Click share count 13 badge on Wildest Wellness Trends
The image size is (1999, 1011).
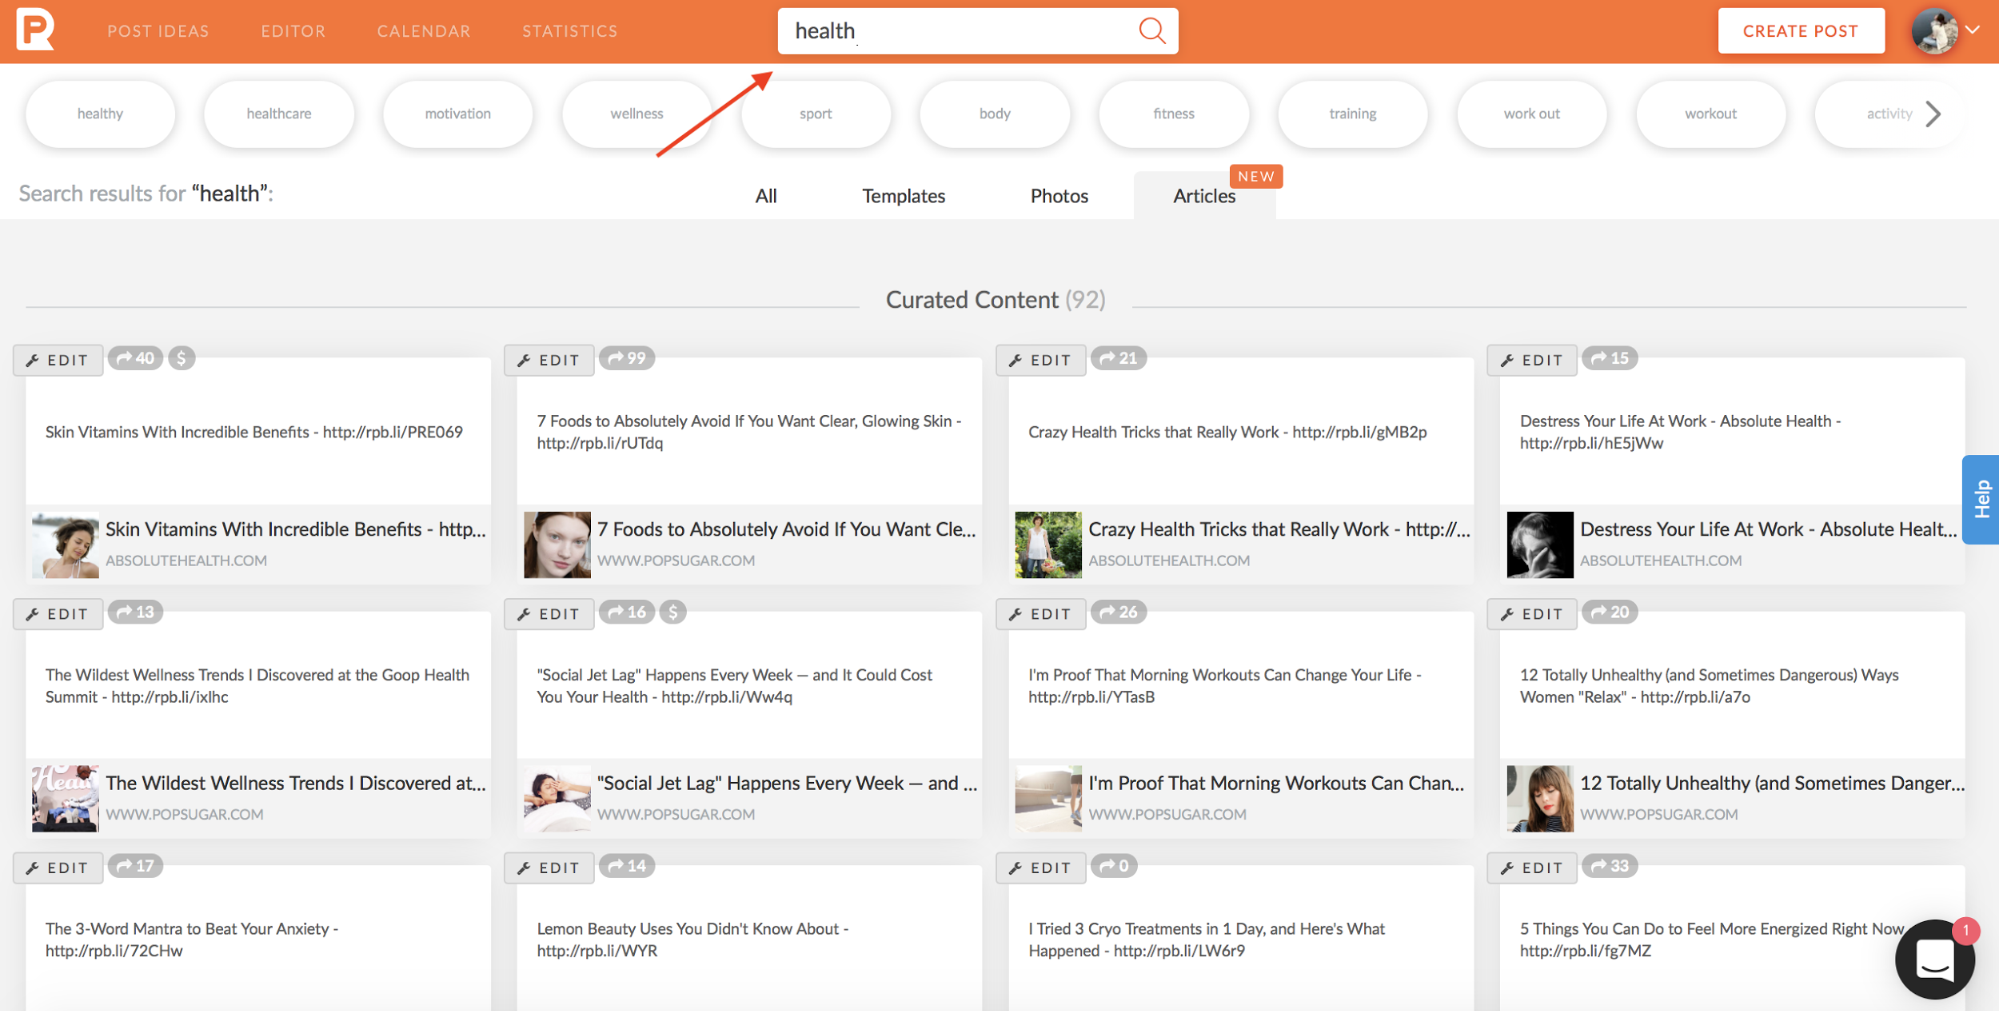(135, 612)
